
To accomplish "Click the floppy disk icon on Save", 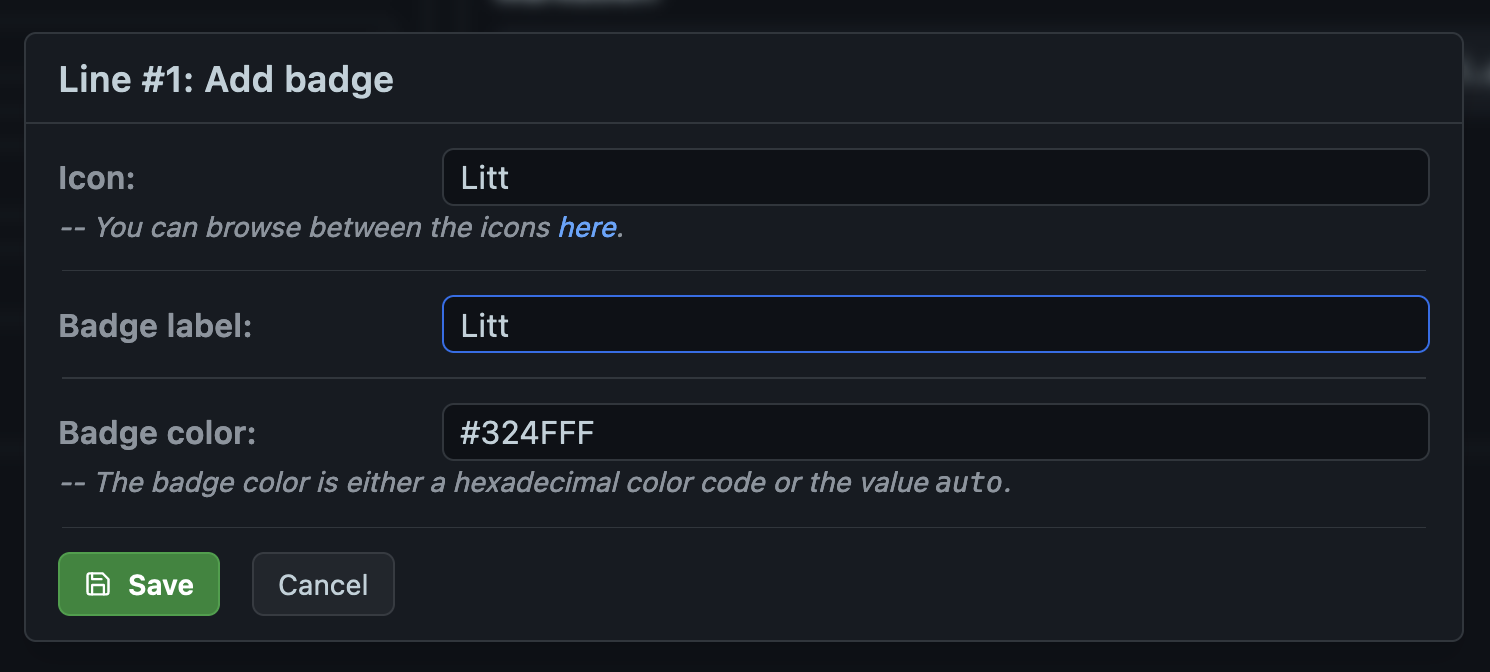I will point(98,584).
